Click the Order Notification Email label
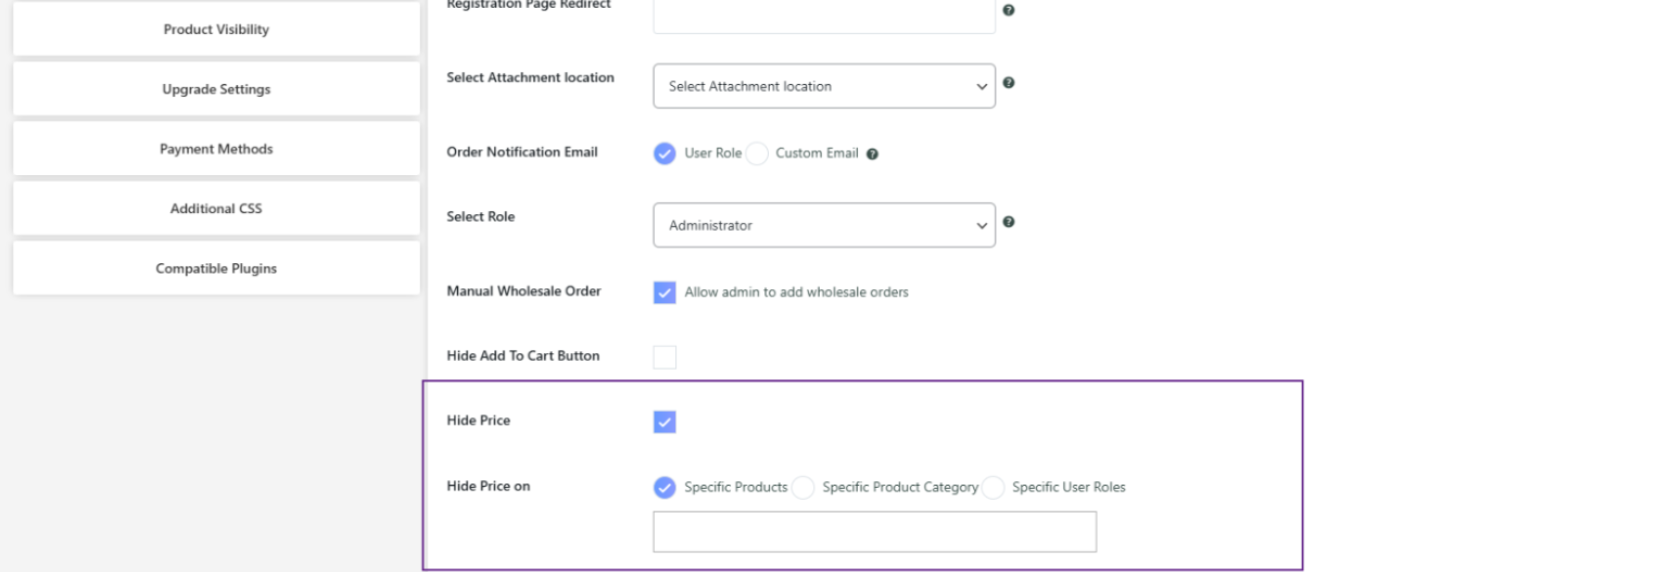The width and height of the screenshot is (1677, 572). click(522, 152)
